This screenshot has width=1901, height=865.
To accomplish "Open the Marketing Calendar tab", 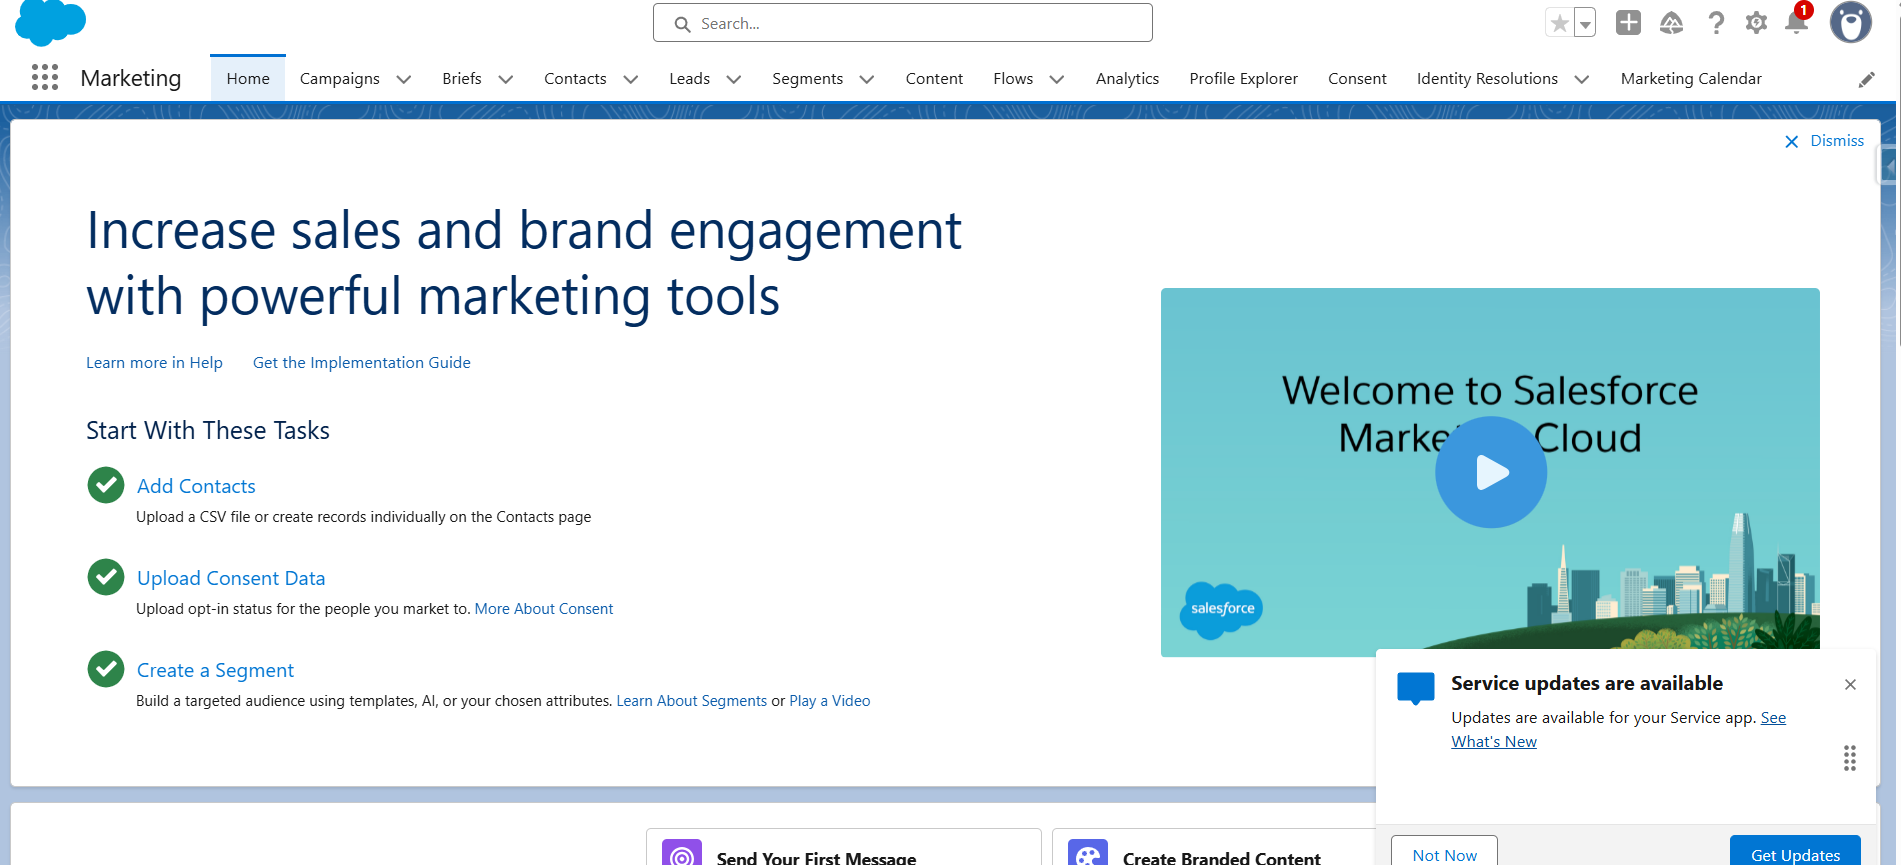I will click(x=1691, y=78).
